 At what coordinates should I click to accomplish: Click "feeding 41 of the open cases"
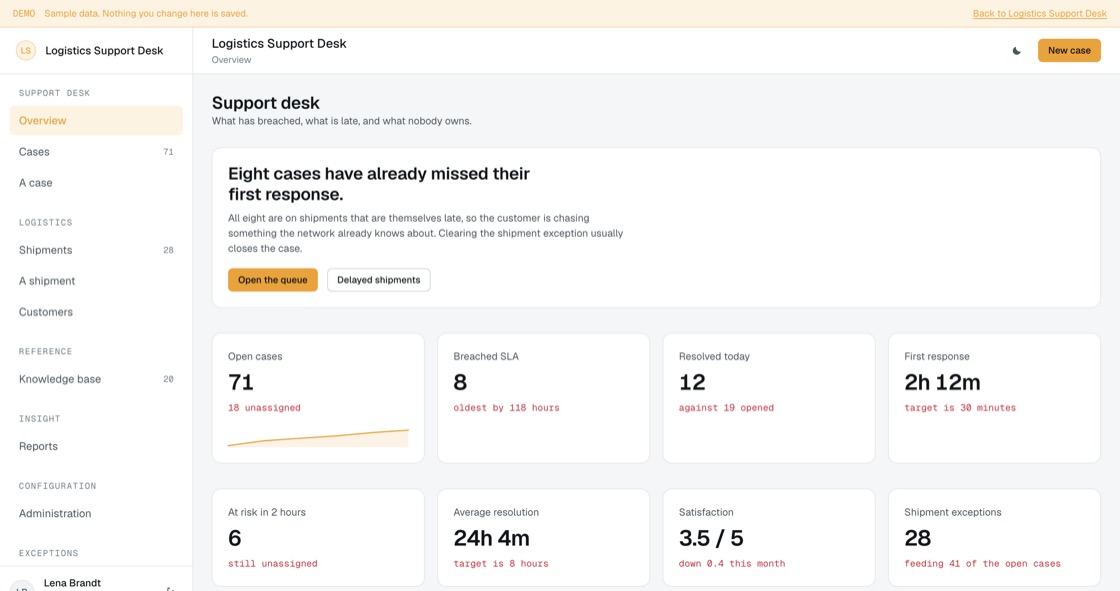983,564
